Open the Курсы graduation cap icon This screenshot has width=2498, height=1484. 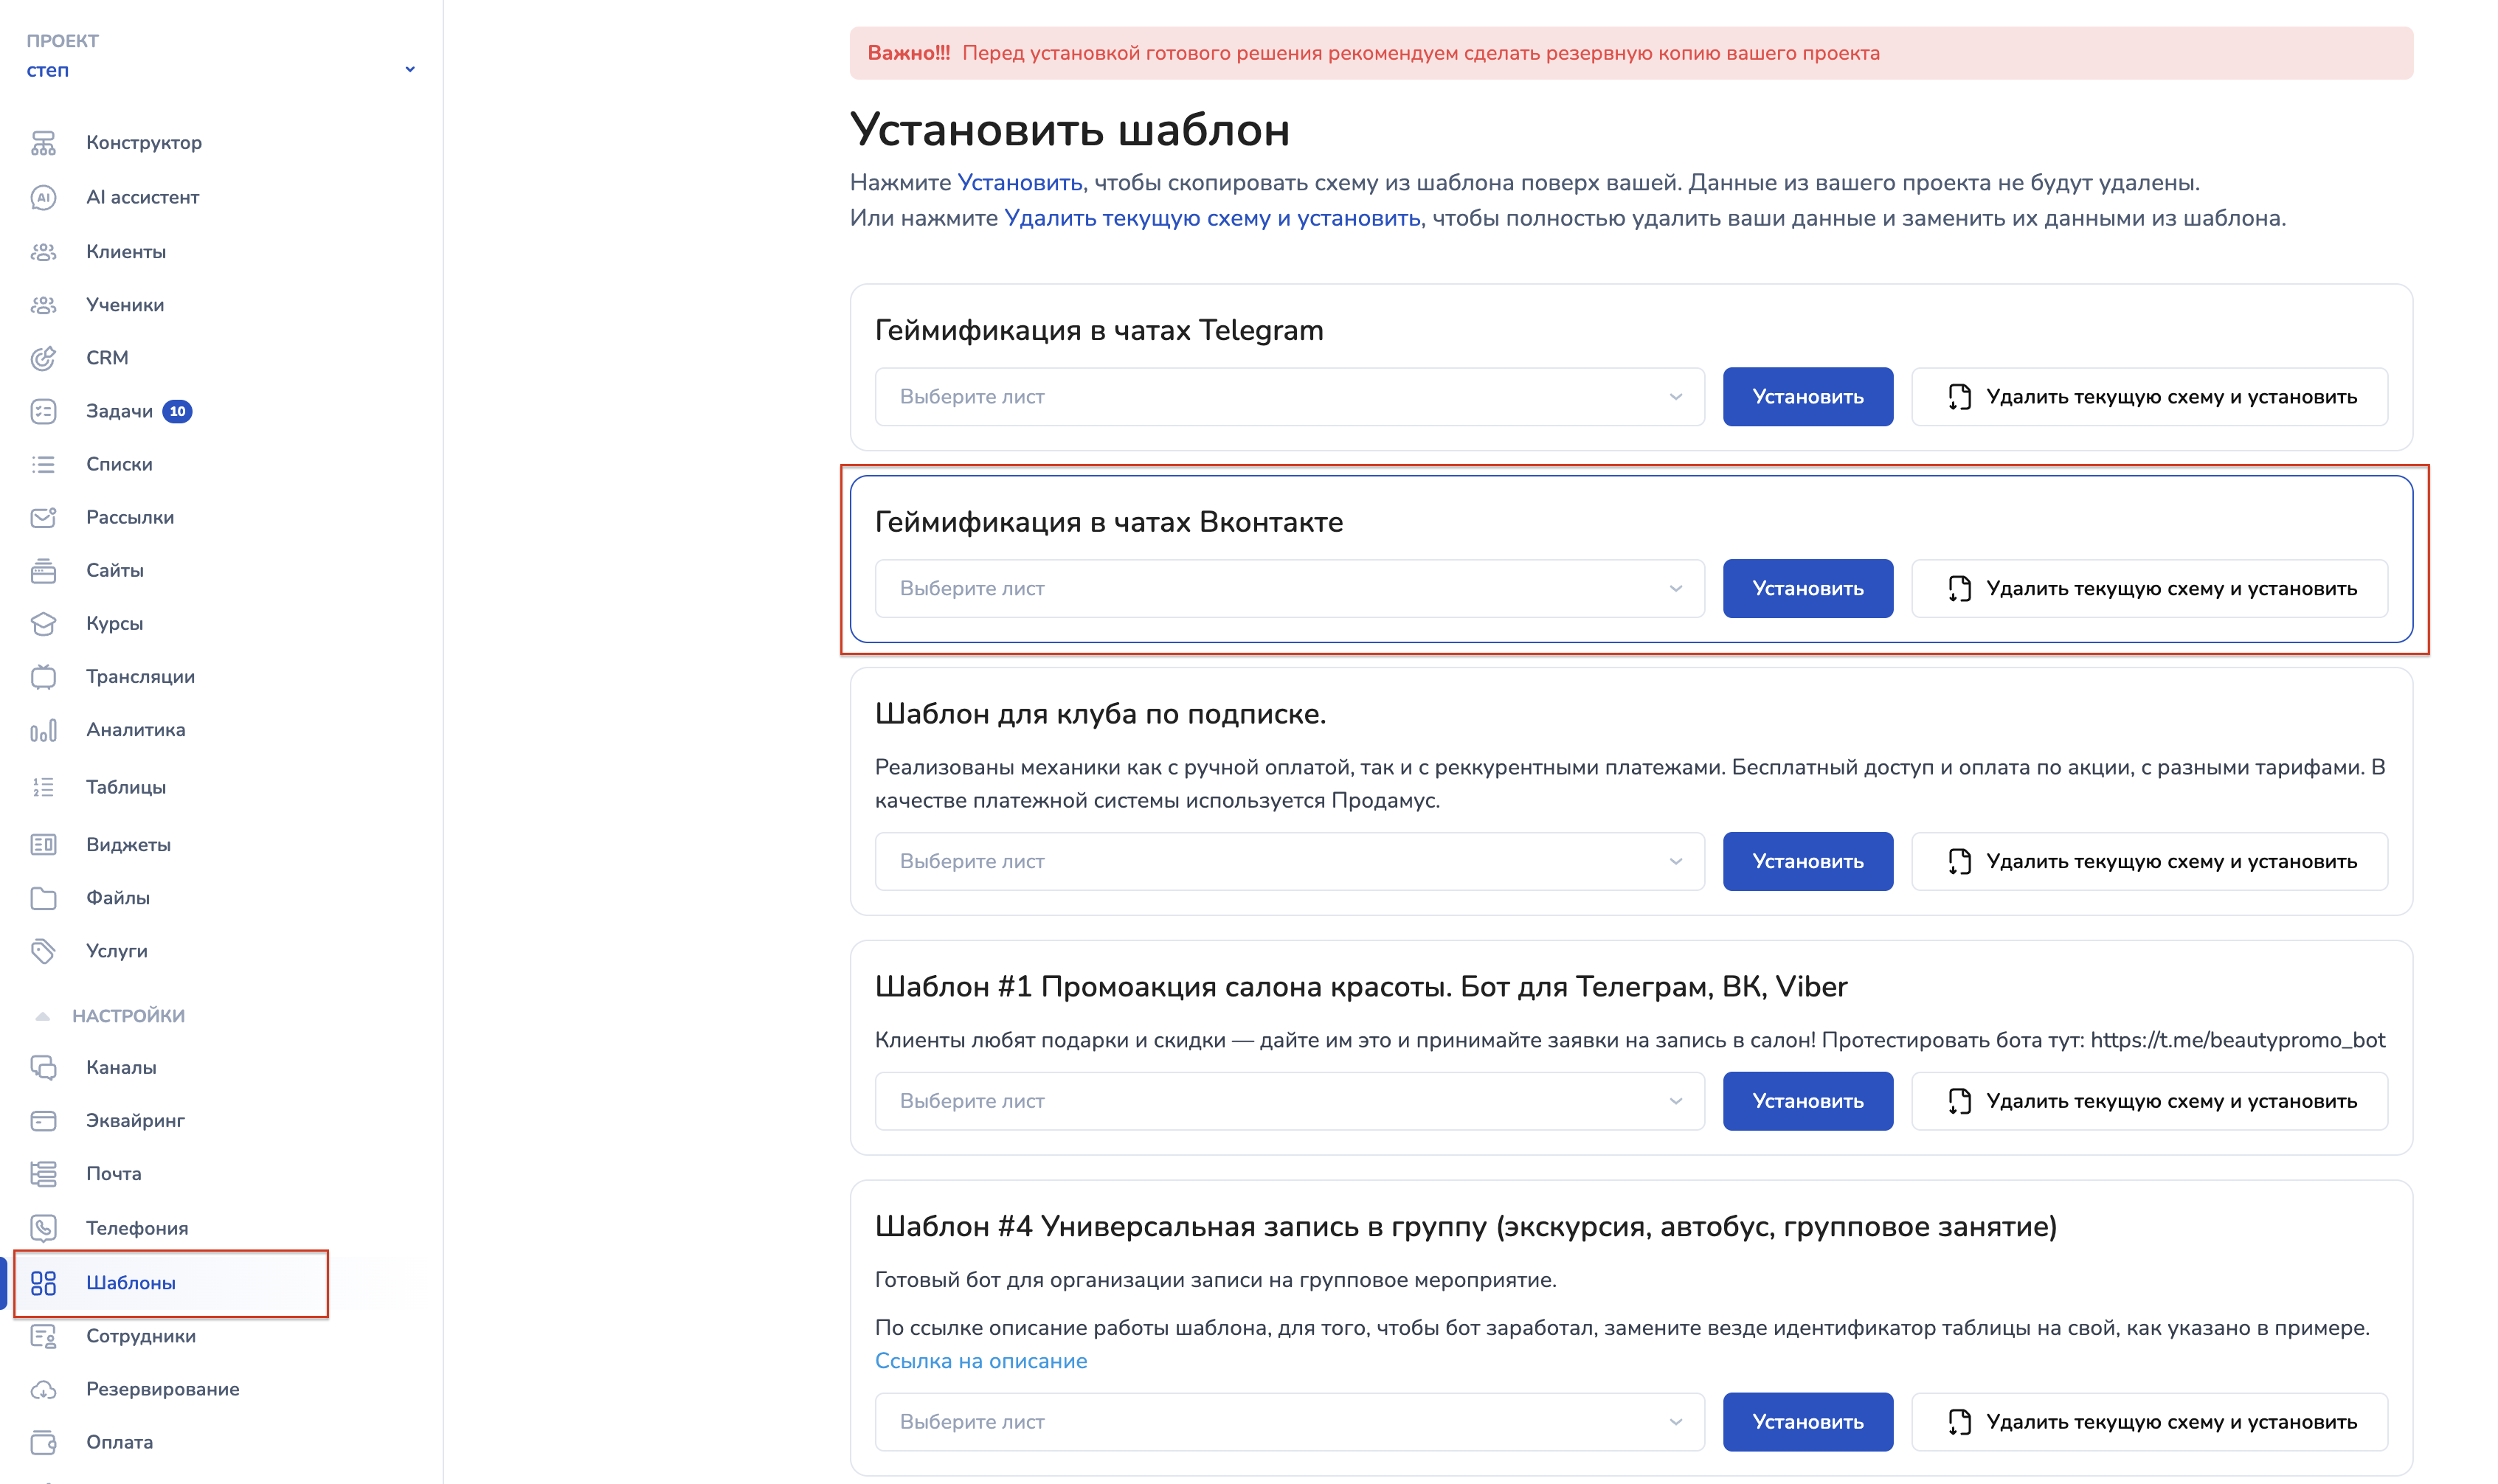(x=43, y=624)
